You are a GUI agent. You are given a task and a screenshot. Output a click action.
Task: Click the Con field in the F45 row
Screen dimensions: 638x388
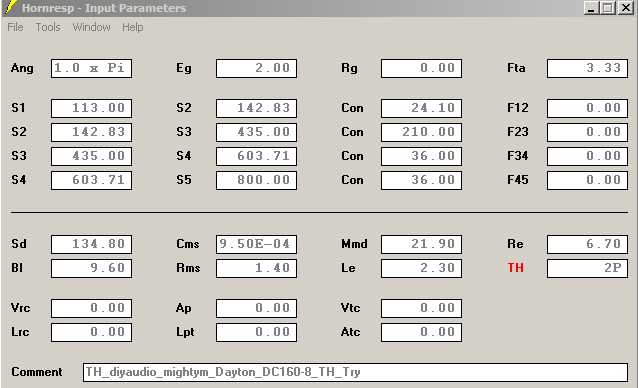[422, 180]
